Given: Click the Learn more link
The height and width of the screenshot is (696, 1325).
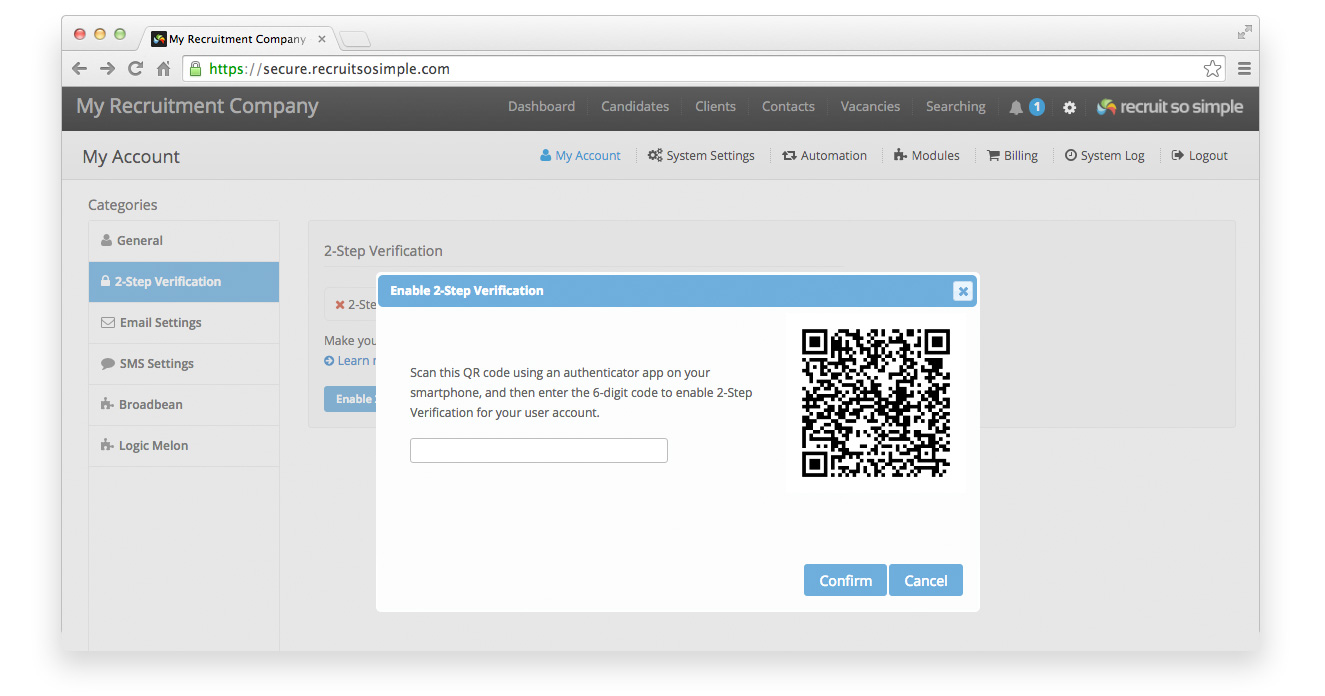Looking at the screenshot, I should [x=350, y=361].
